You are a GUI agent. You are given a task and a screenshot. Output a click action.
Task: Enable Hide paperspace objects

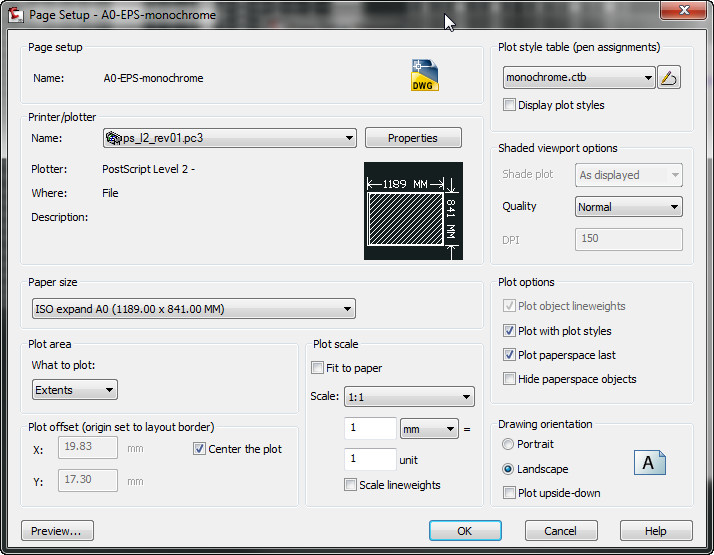point(509,379)
